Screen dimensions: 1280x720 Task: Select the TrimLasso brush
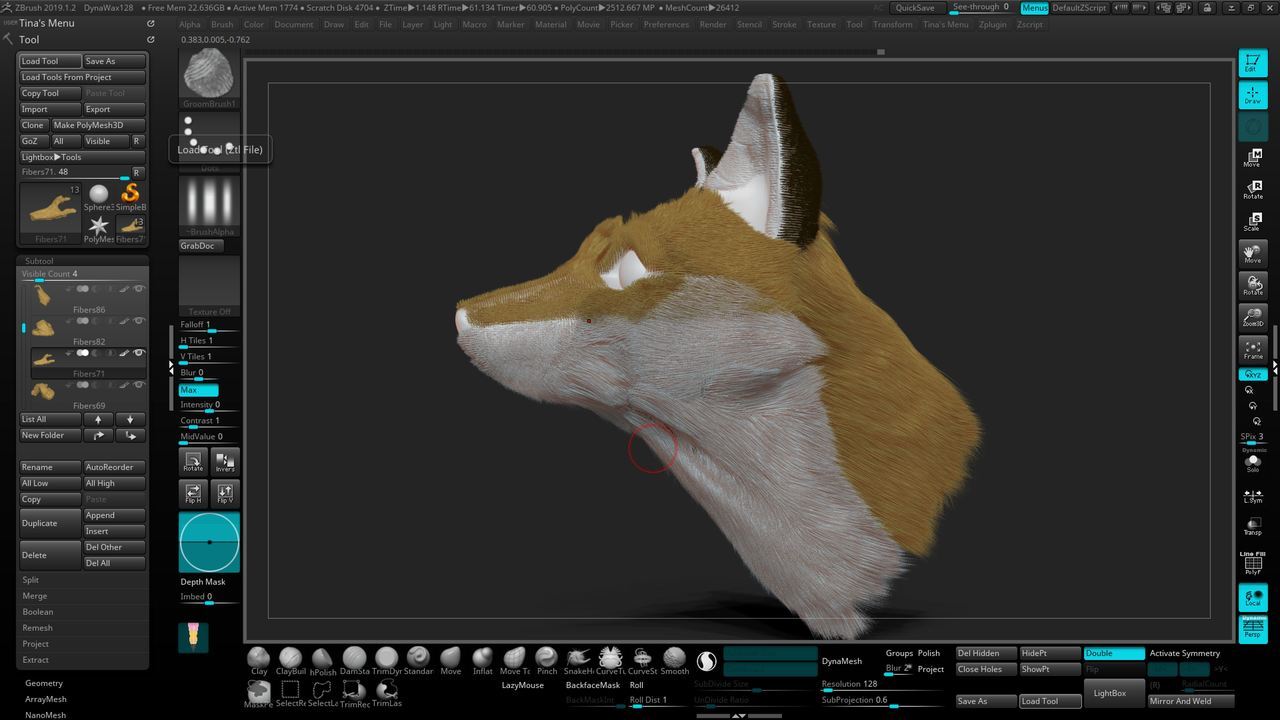(x=387, y=693)
